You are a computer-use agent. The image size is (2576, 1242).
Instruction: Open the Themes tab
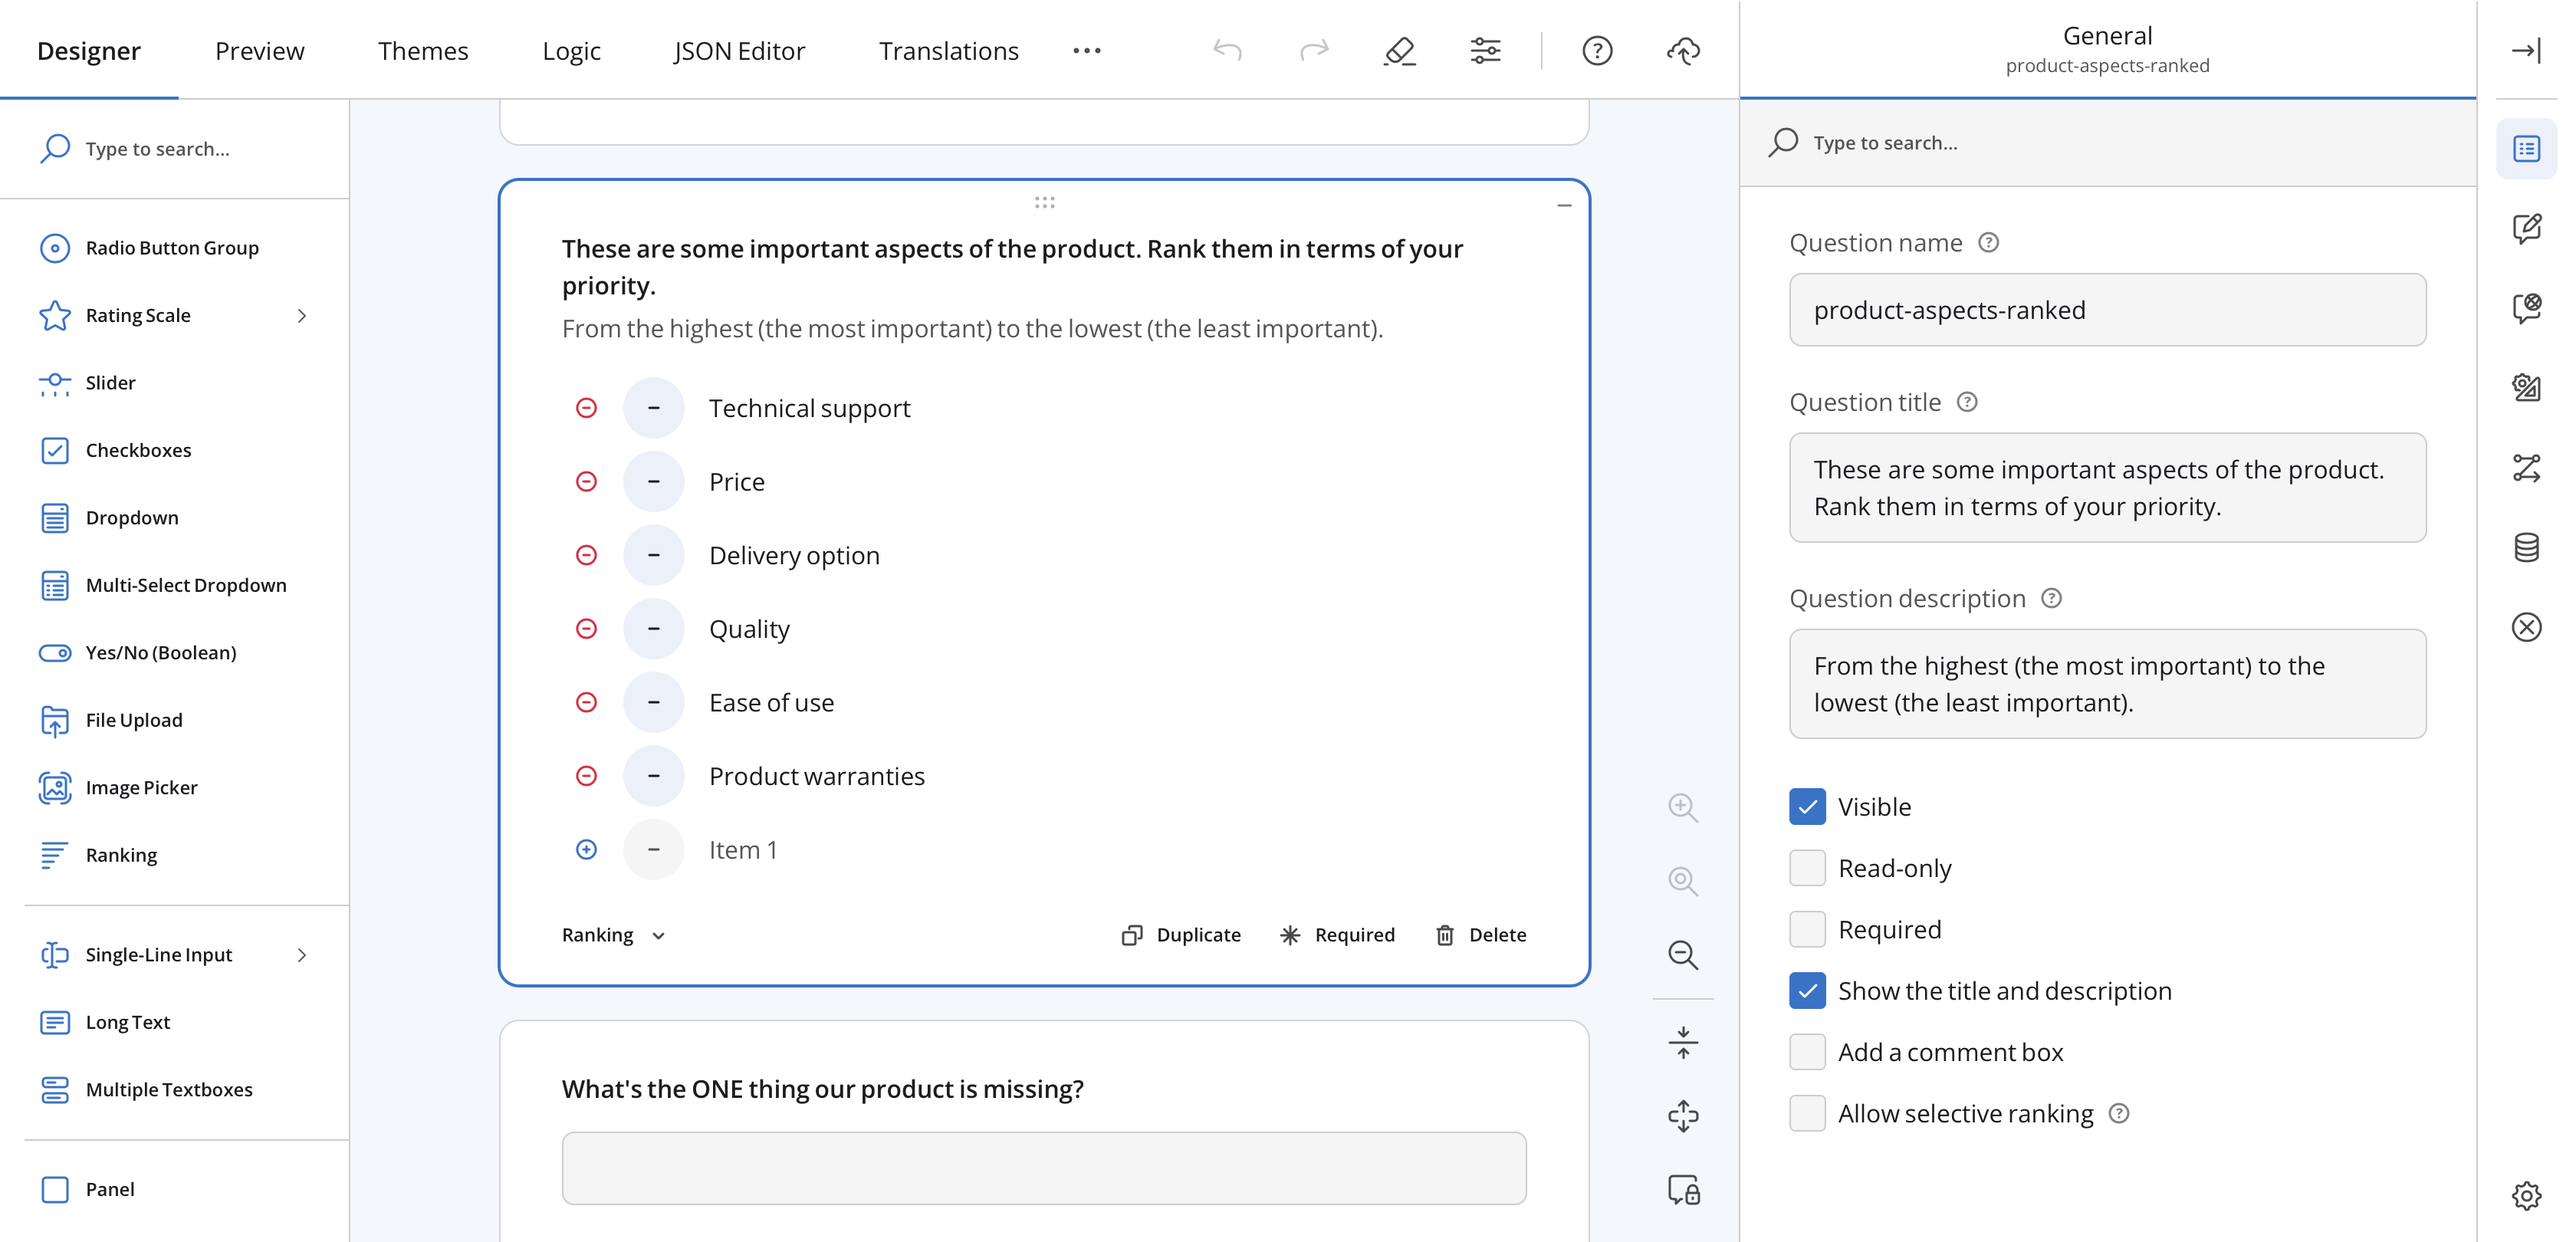click(423, 50)
